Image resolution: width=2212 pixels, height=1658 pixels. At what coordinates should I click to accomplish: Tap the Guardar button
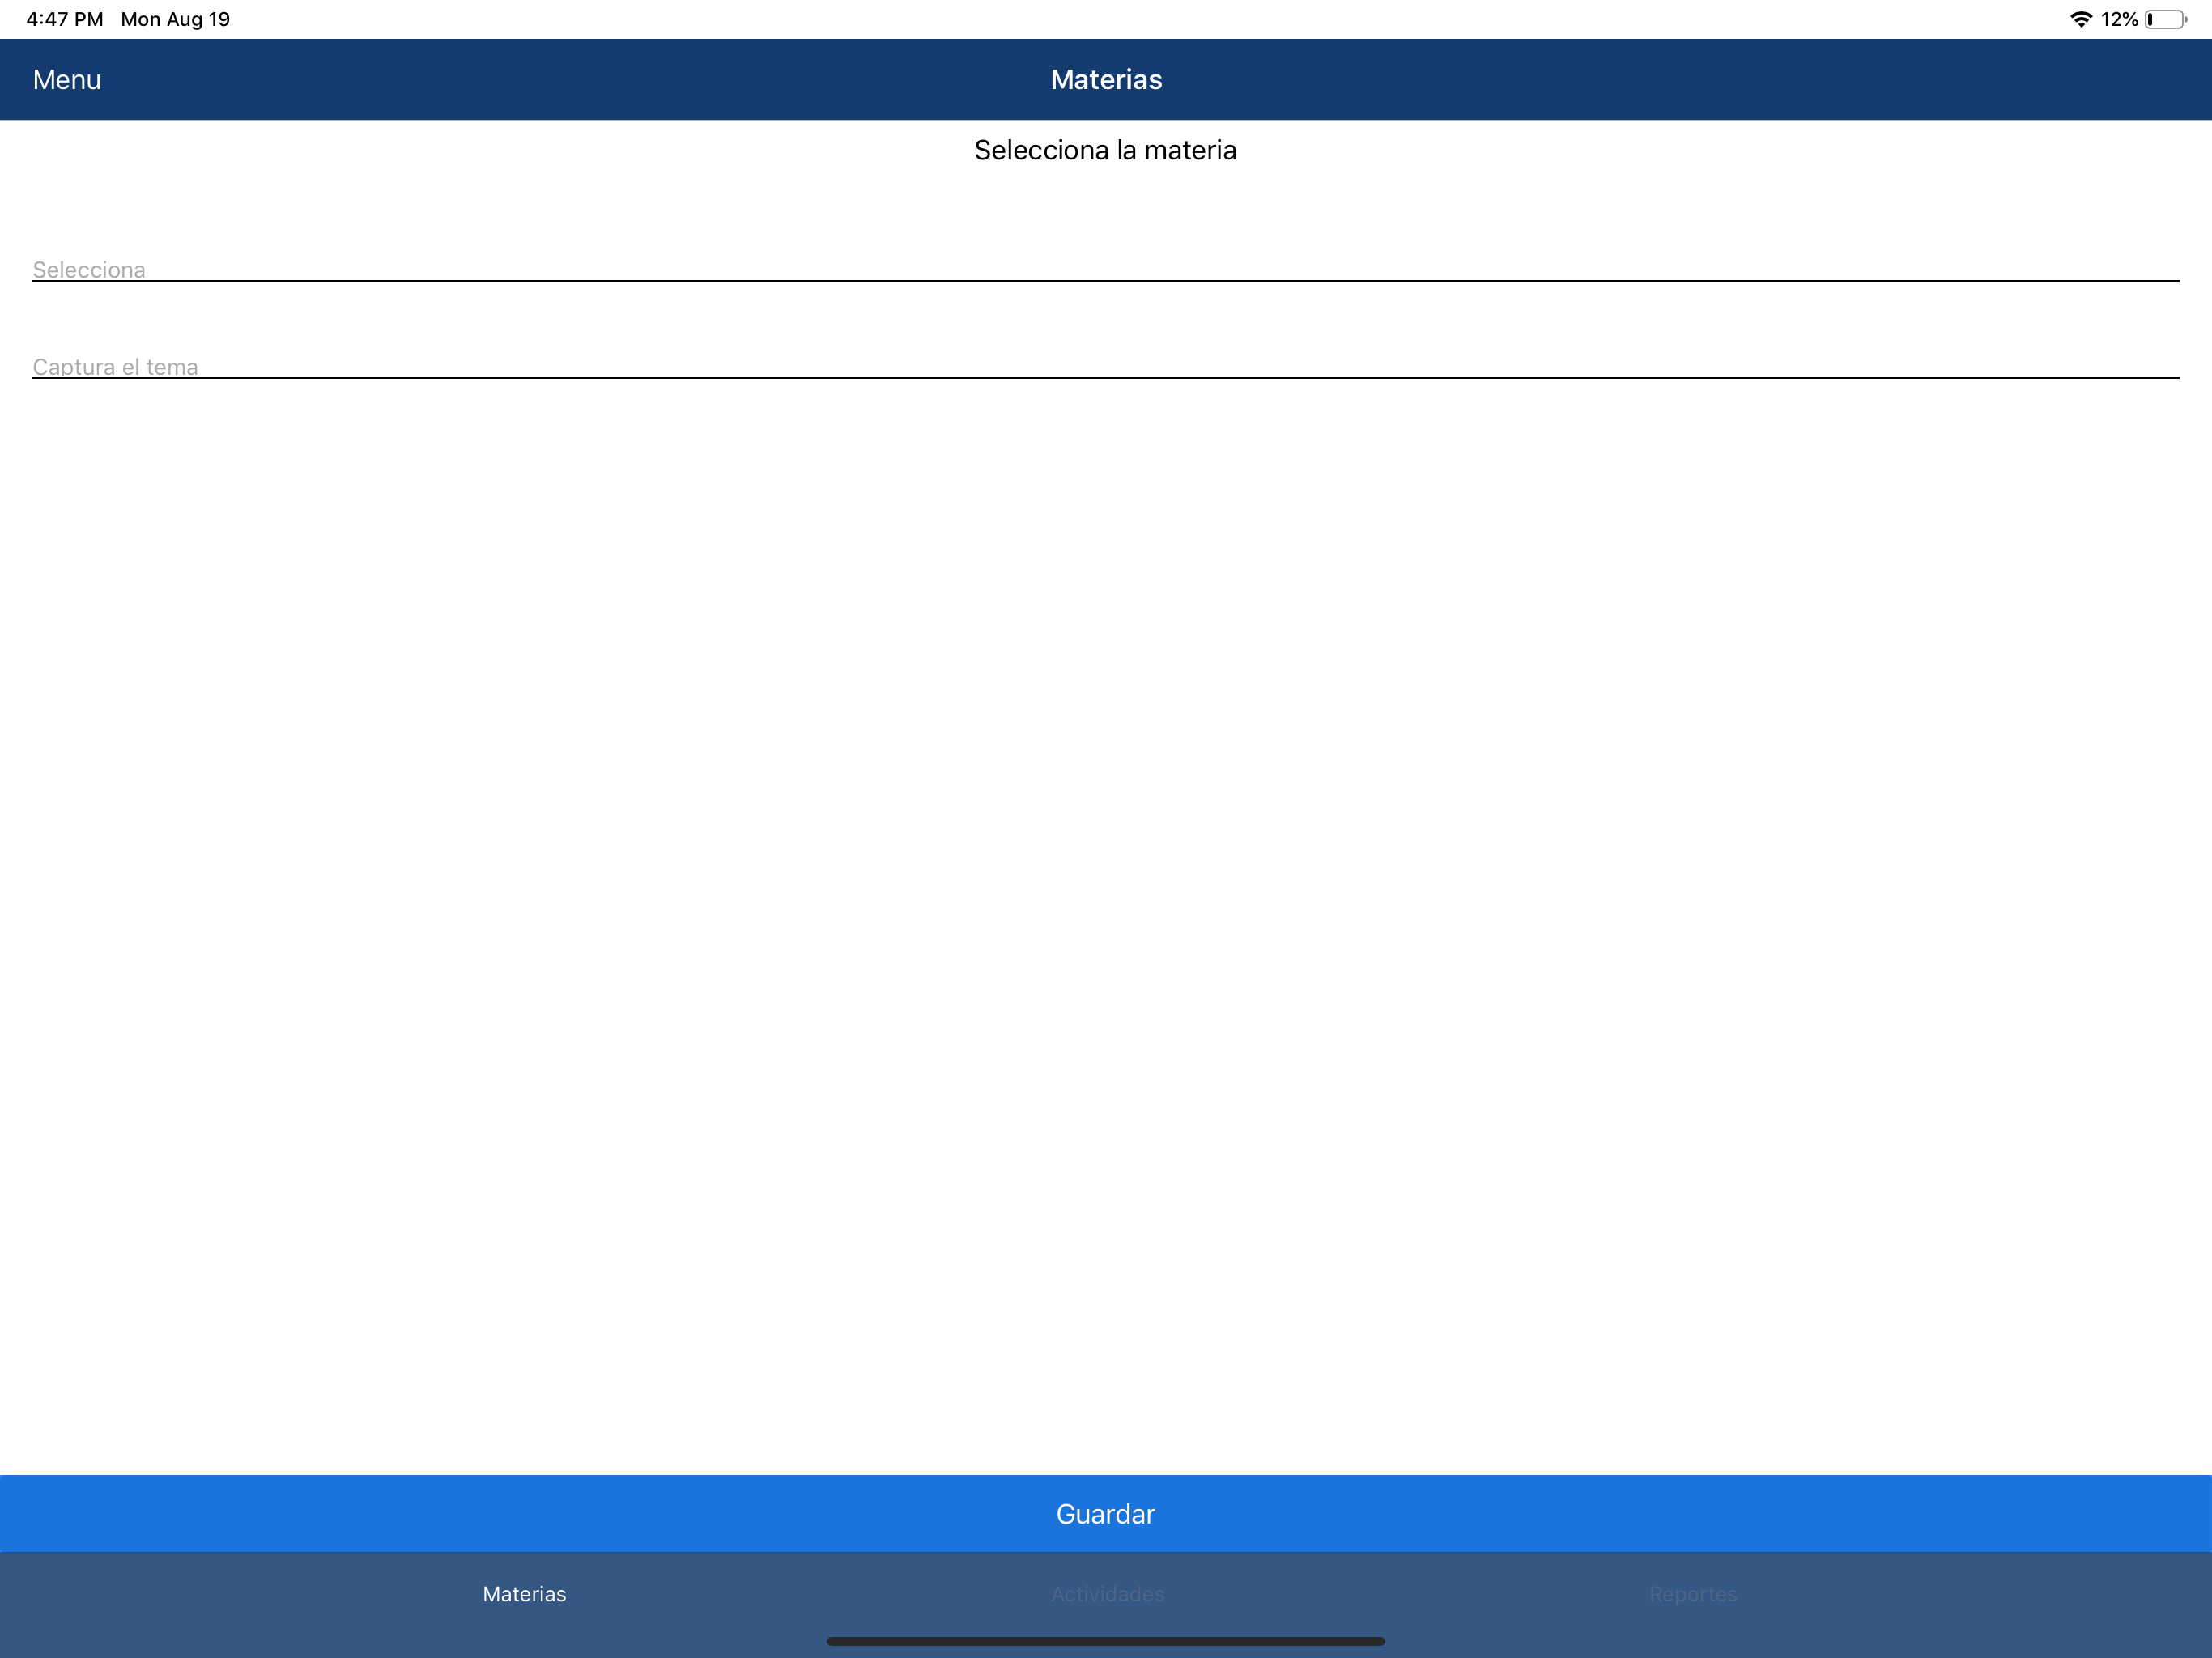pyautogui.click(x=1105, y=1513)
